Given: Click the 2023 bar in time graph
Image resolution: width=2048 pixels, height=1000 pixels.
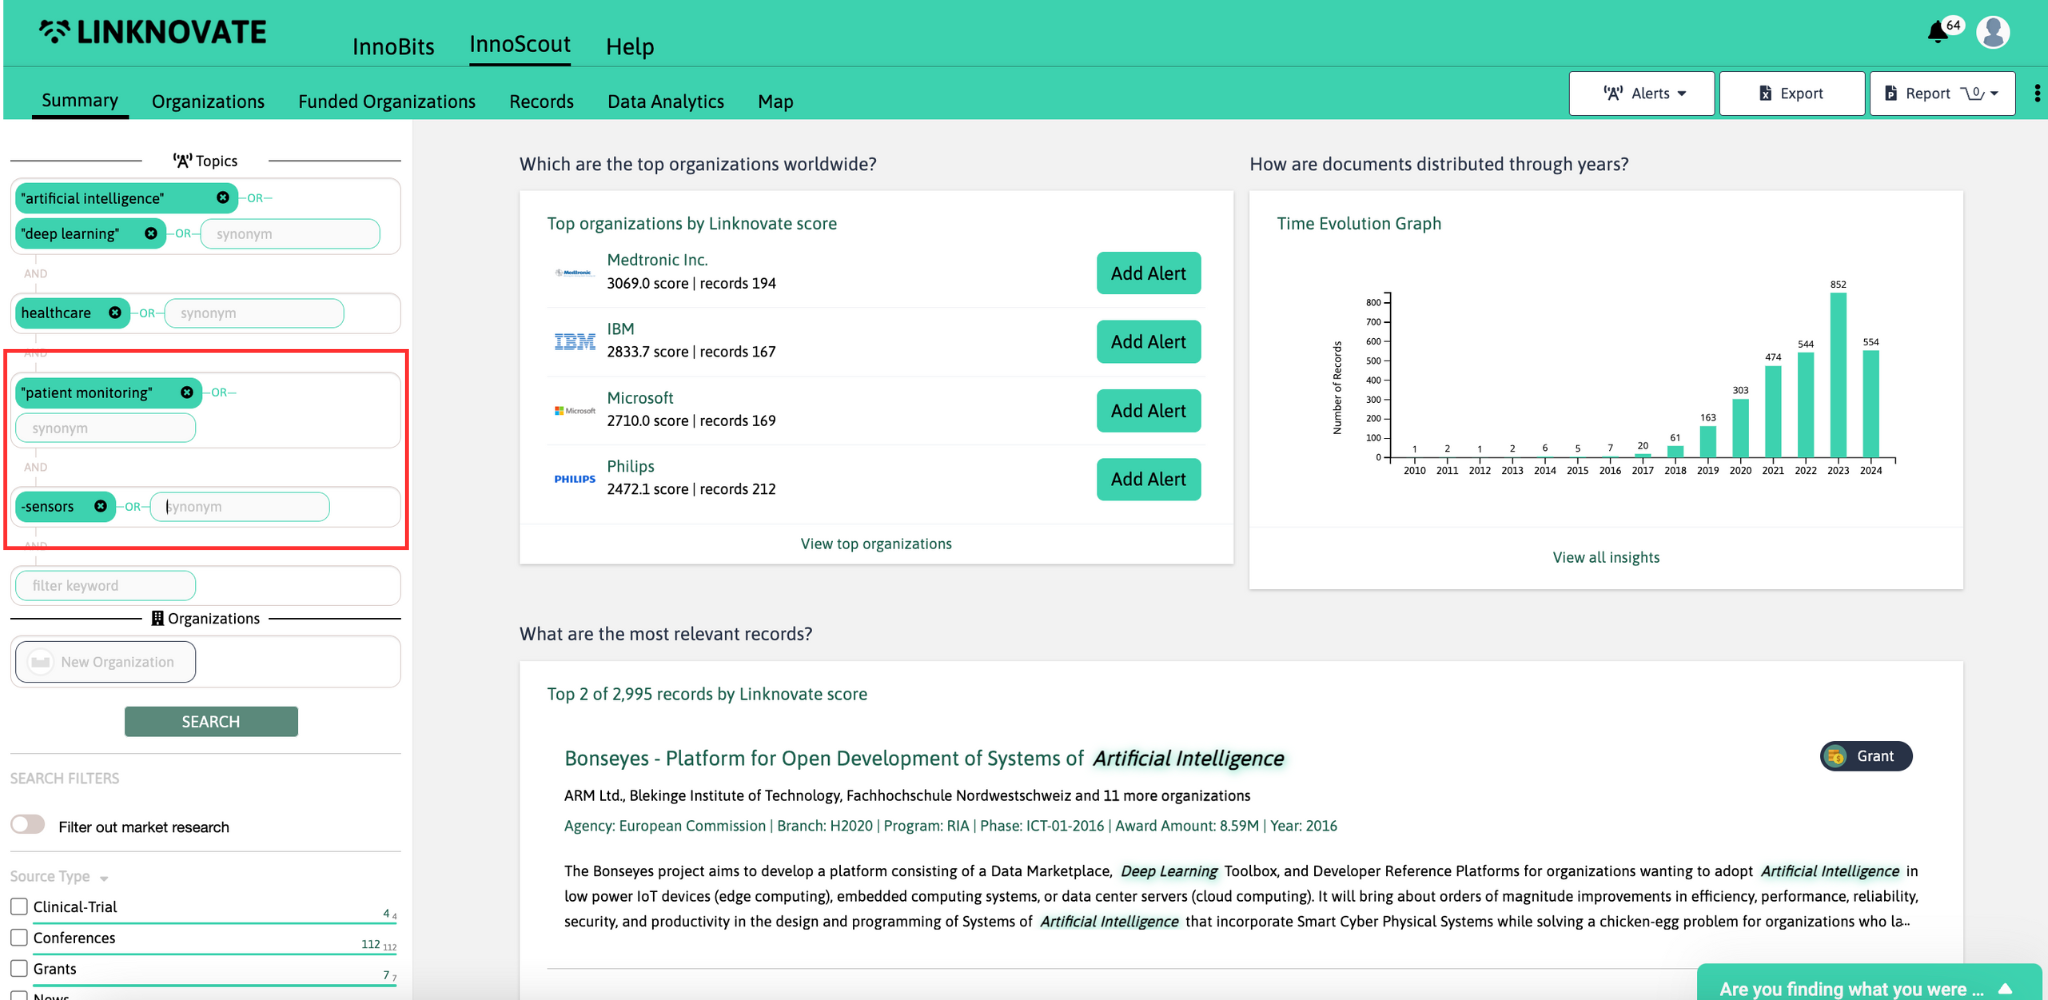Looking at the screenshot, I should 1838,375.
